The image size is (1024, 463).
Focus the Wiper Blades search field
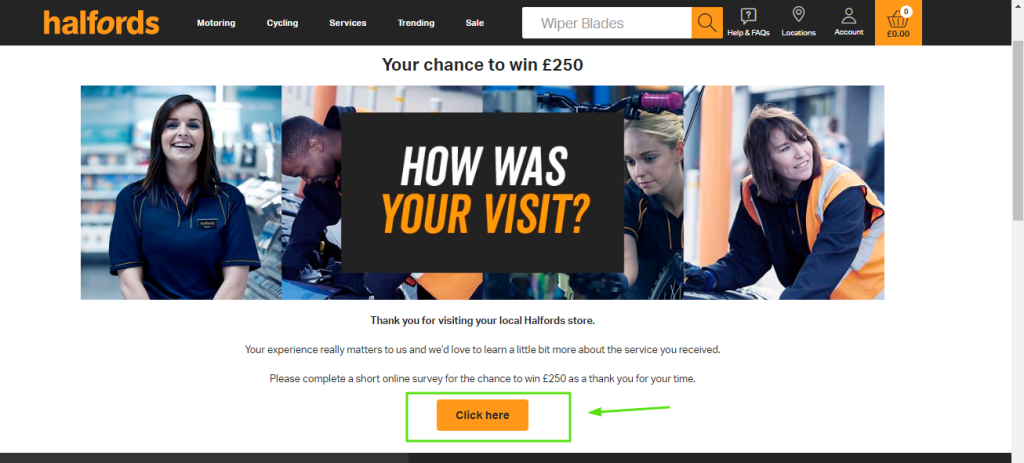(x=607, y=23)
